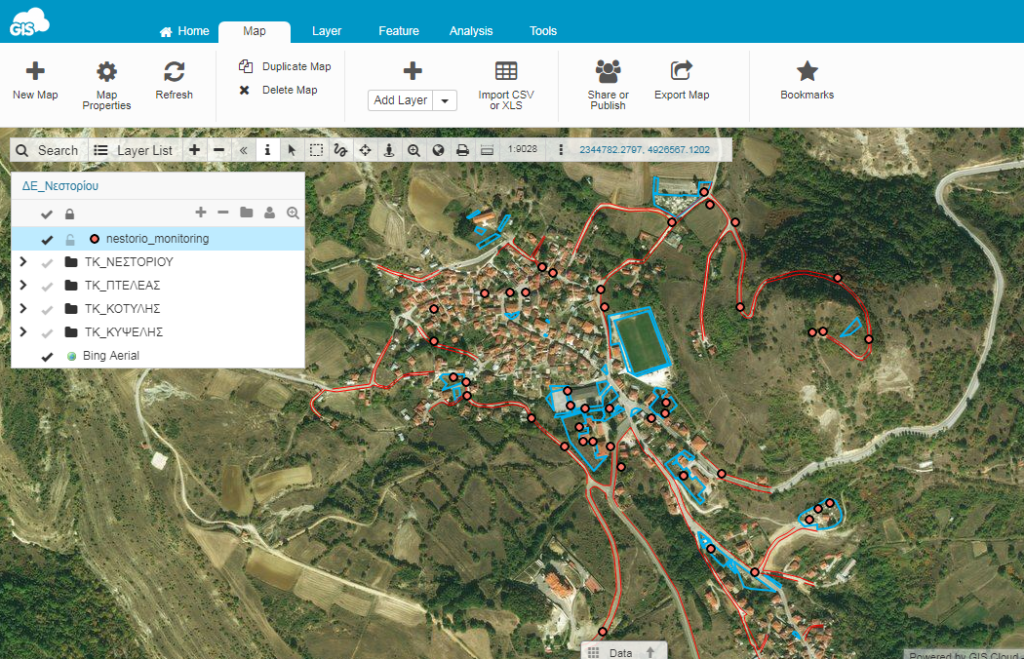Switch to the Analysis tab
Image resolution: width=1024 pixels, height=659 pixels.
pos(471,31)
